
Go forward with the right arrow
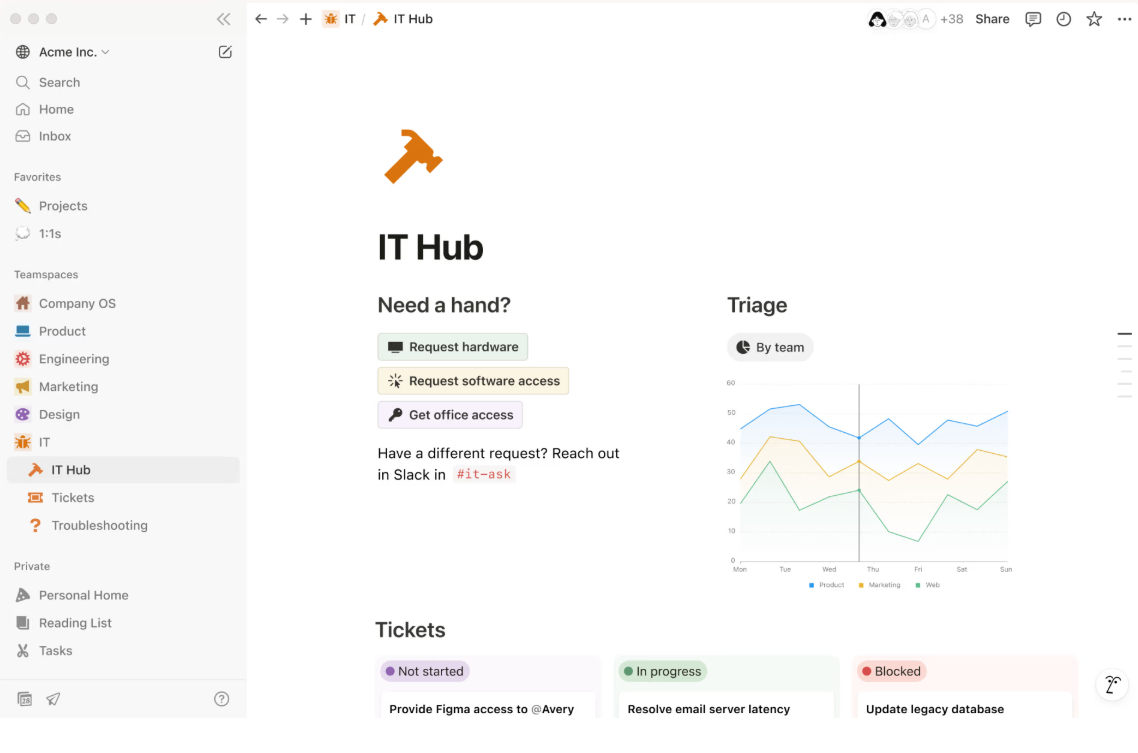tap(283, 20)
